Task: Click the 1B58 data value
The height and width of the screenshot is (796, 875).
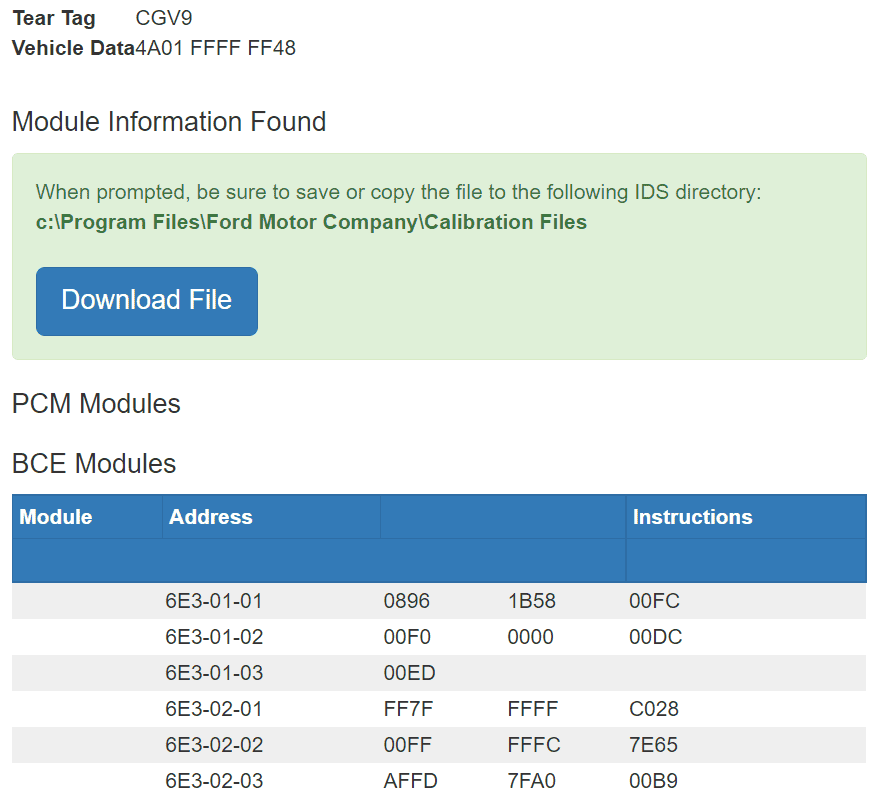Action: tap(531, 601)
